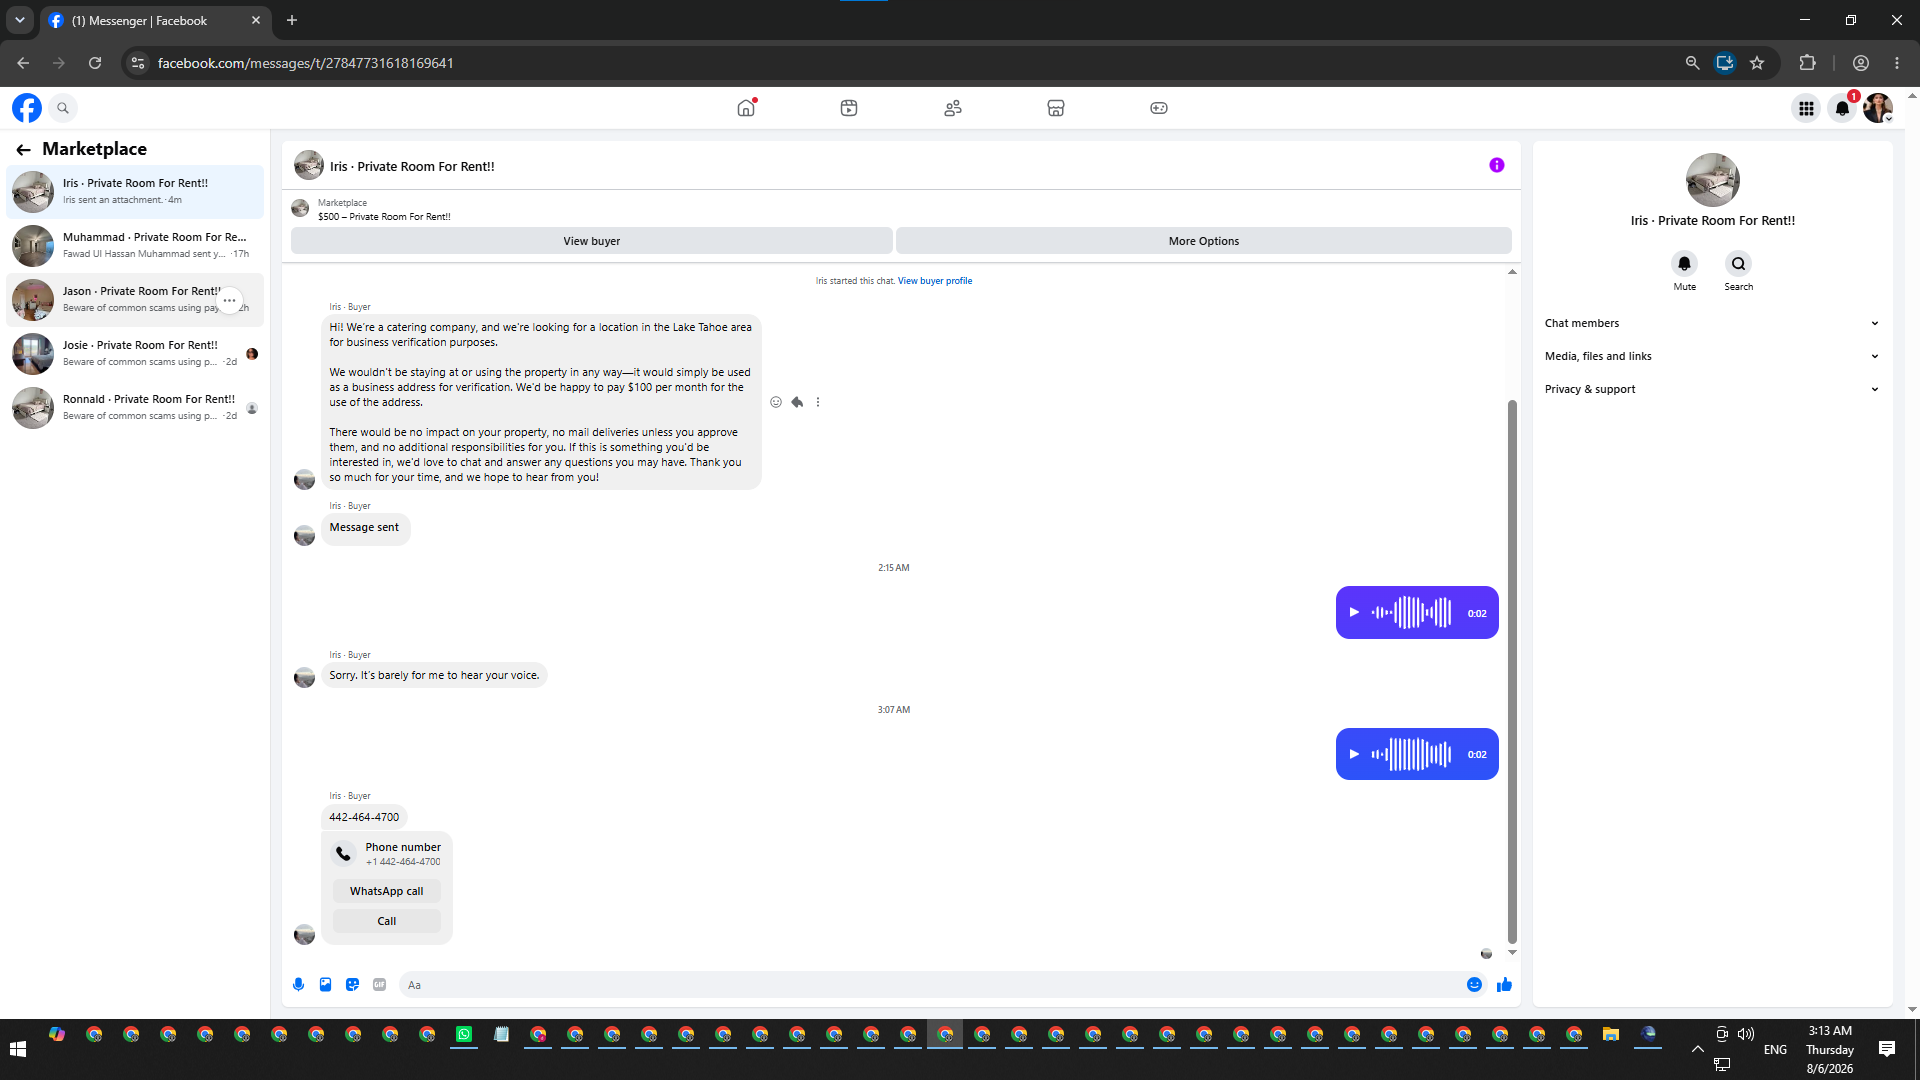Choose a sticker from the sticker icon
Screen dimensions: 1920x1080
click(352, 985)
